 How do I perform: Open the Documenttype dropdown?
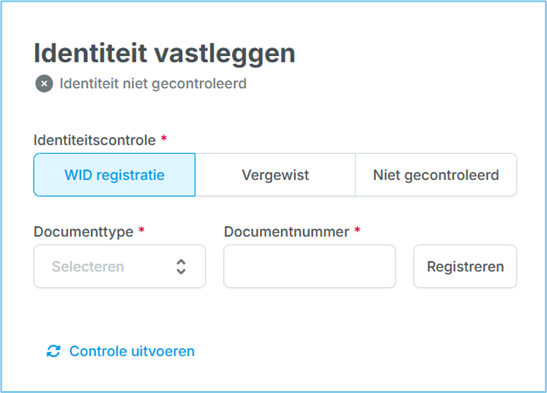click(x=120, y=266)
